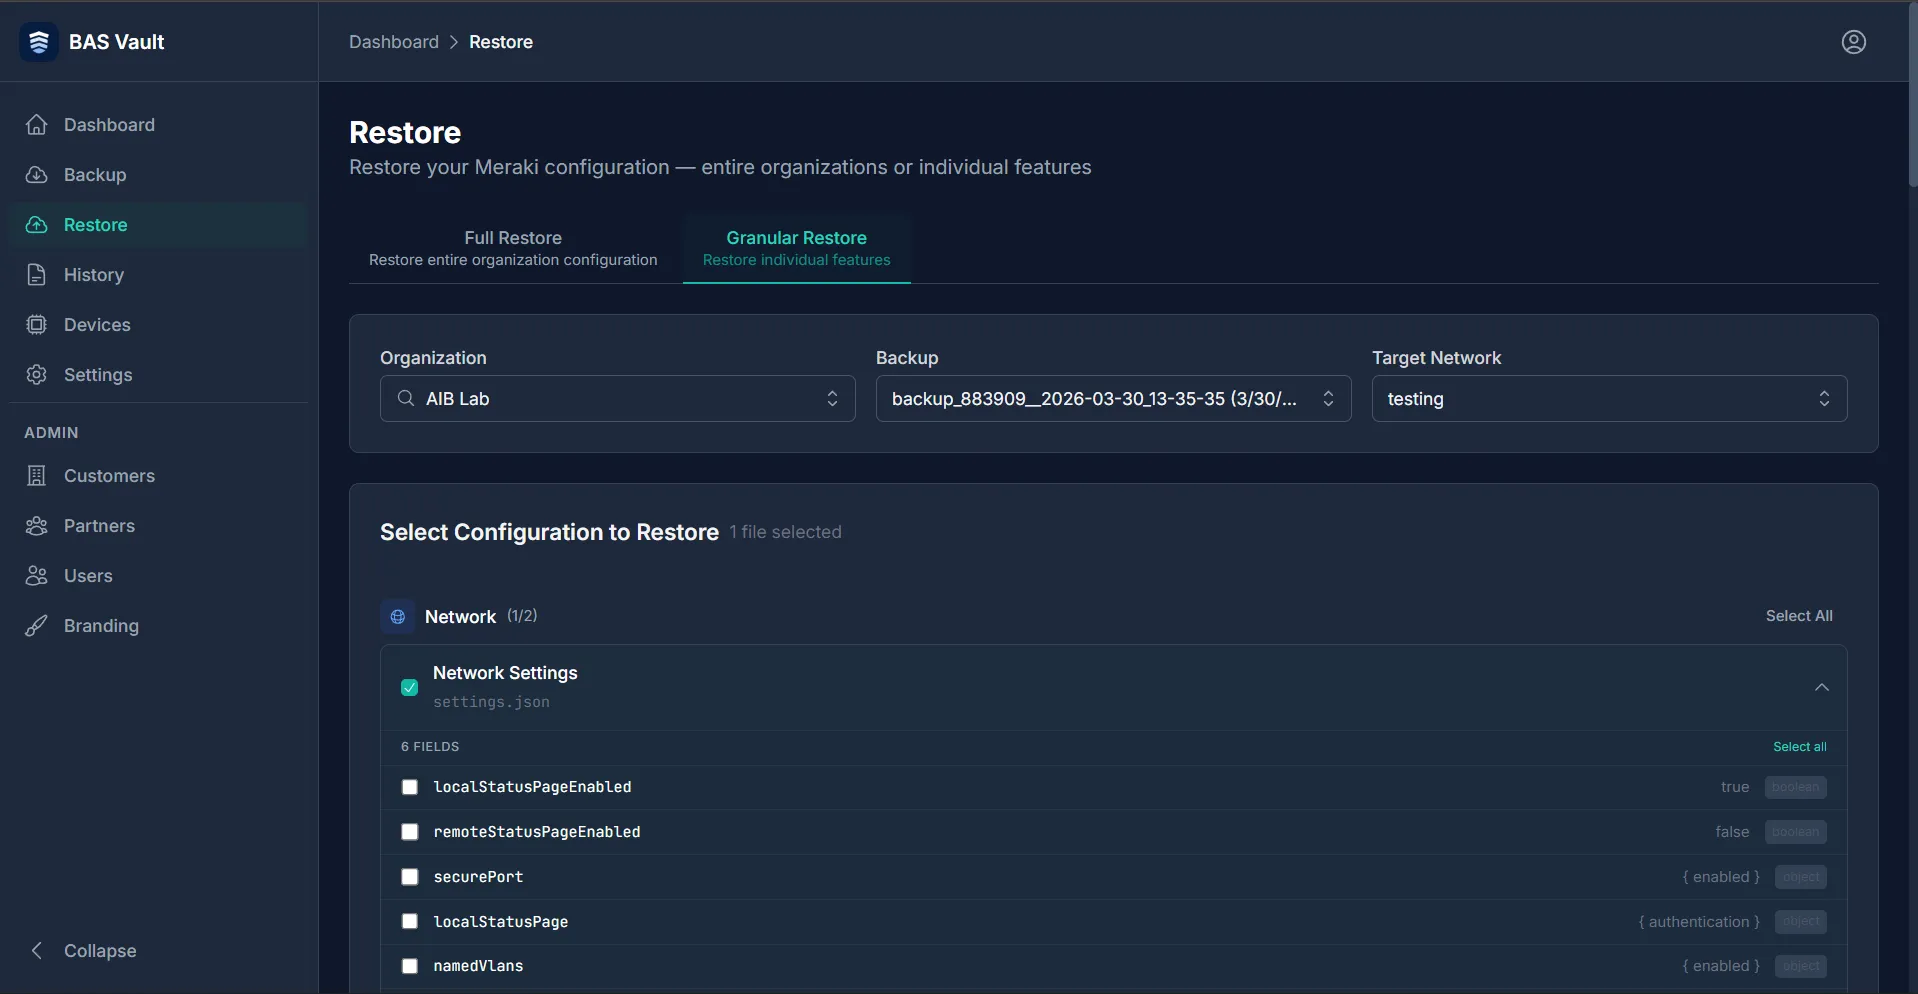Screen dimensions: 1918x994
Task: Collapse the Network Settings panel chevron
Action: pyautogui.click(x=1822, y=687)
